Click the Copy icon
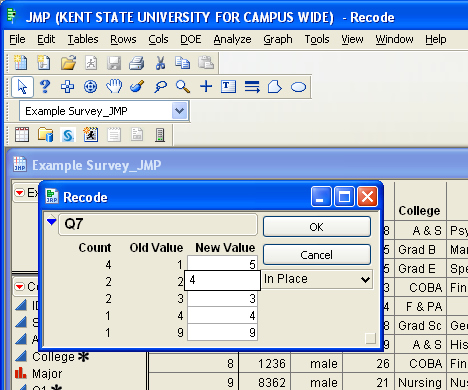This screenshot has width=468, height=390. [182, 63]
